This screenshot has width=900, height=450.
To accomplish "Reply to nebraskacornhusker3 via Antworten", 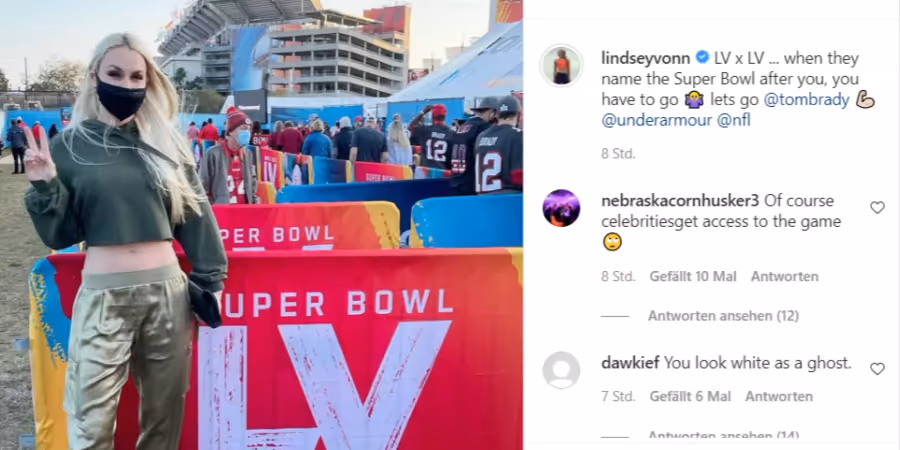I will tap(785, 277).
